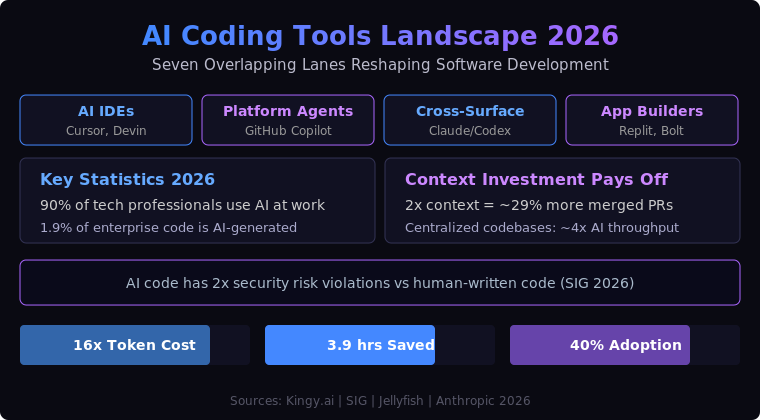760x420 pixels.
Task: Click '2x context = ~29% more merged PRs'
Action: coord(539,205)
